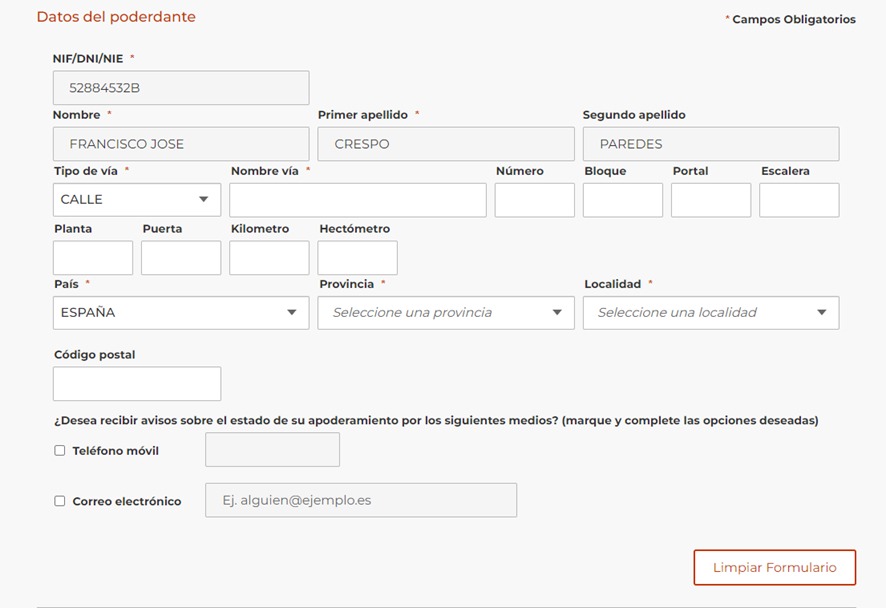886x608 pixels.
Task: Focus the Número input box
Action: pos(535,200)
